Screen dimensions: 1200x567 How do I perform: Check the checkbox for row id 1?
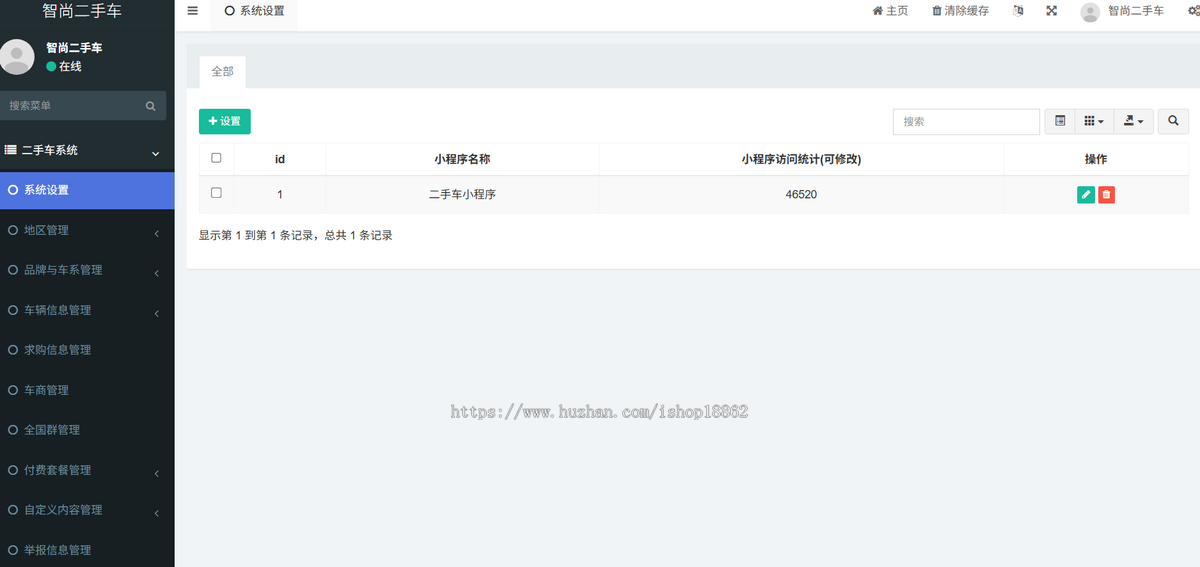216,193
